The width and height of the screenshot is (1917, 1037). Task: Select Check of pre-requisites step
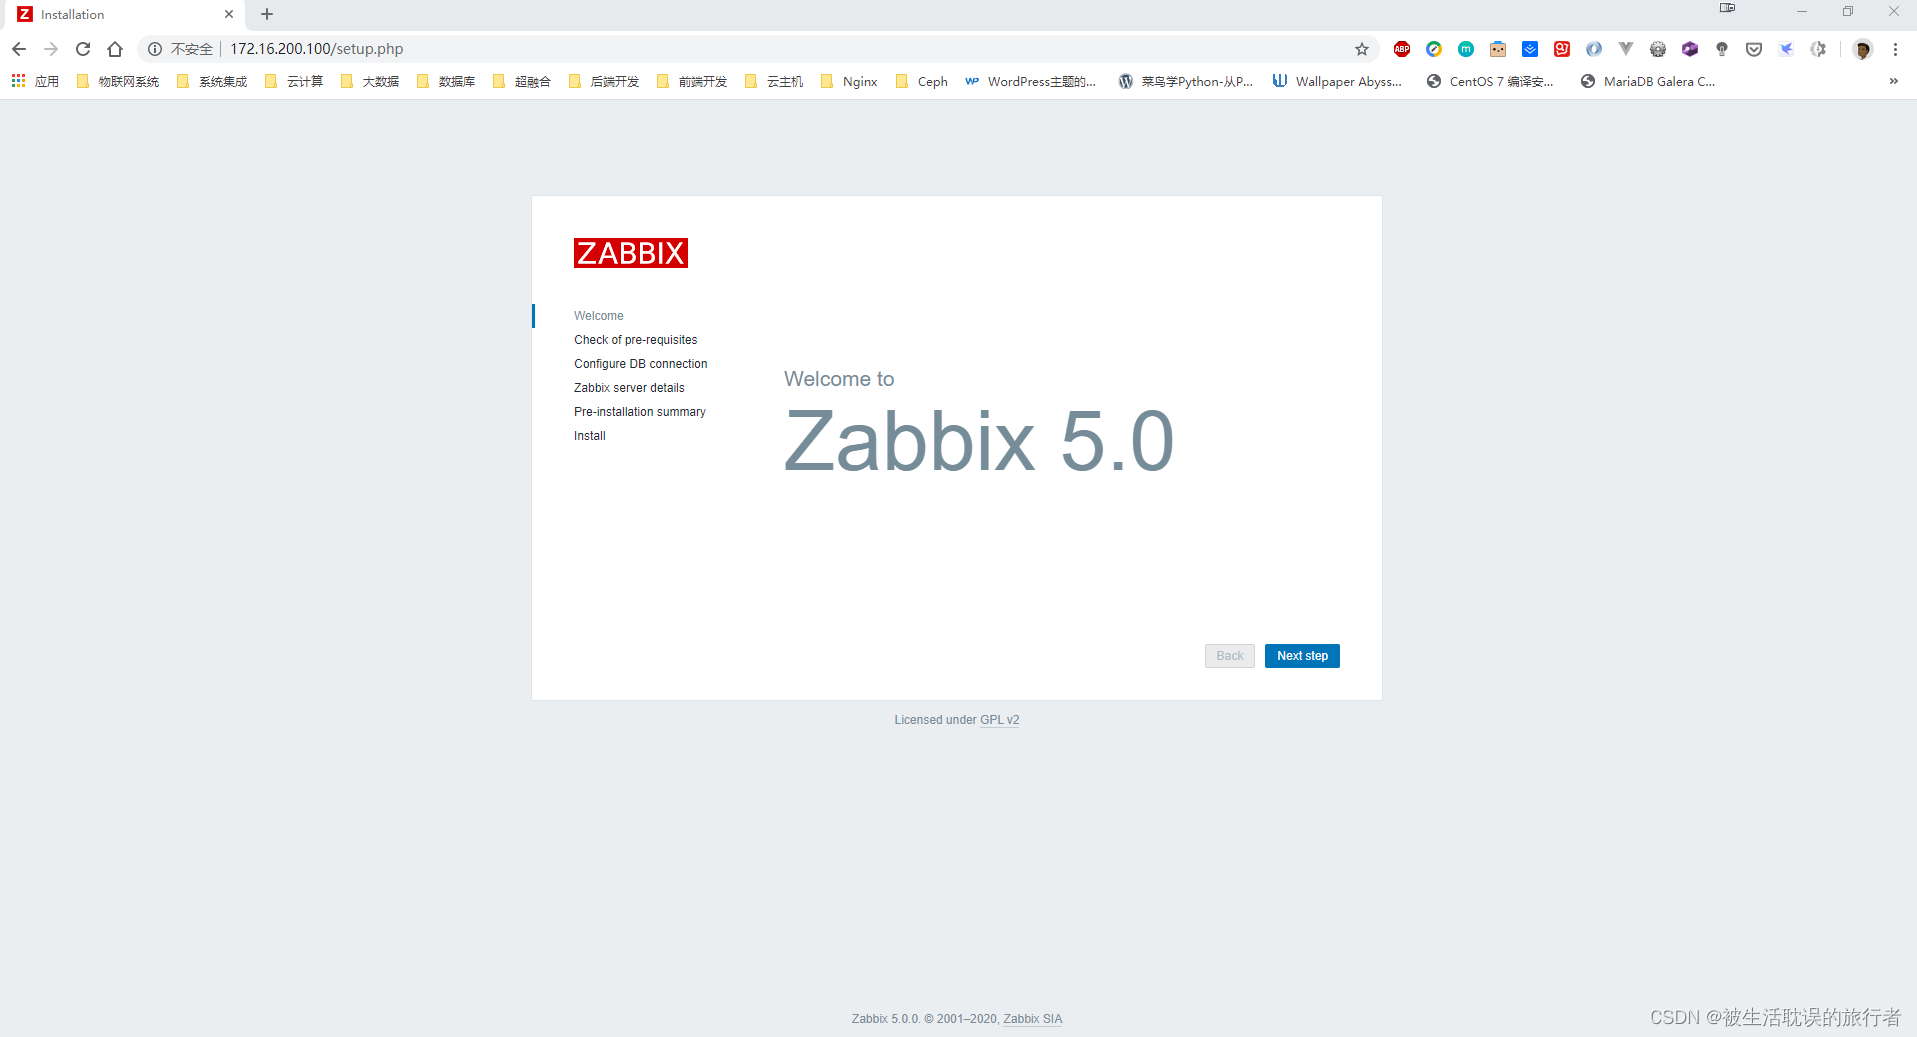click(635, 340)
